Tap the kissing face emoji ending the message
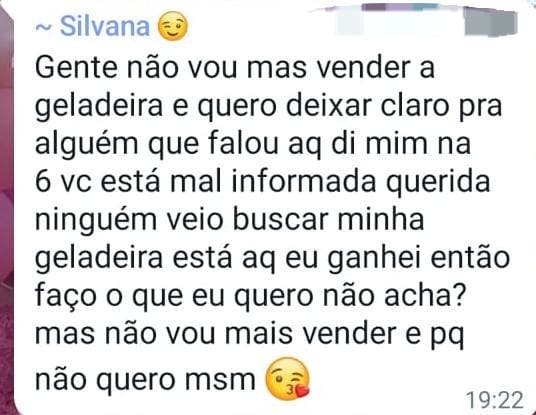Viewport: 536px width, 415px height. coord(287,379)
